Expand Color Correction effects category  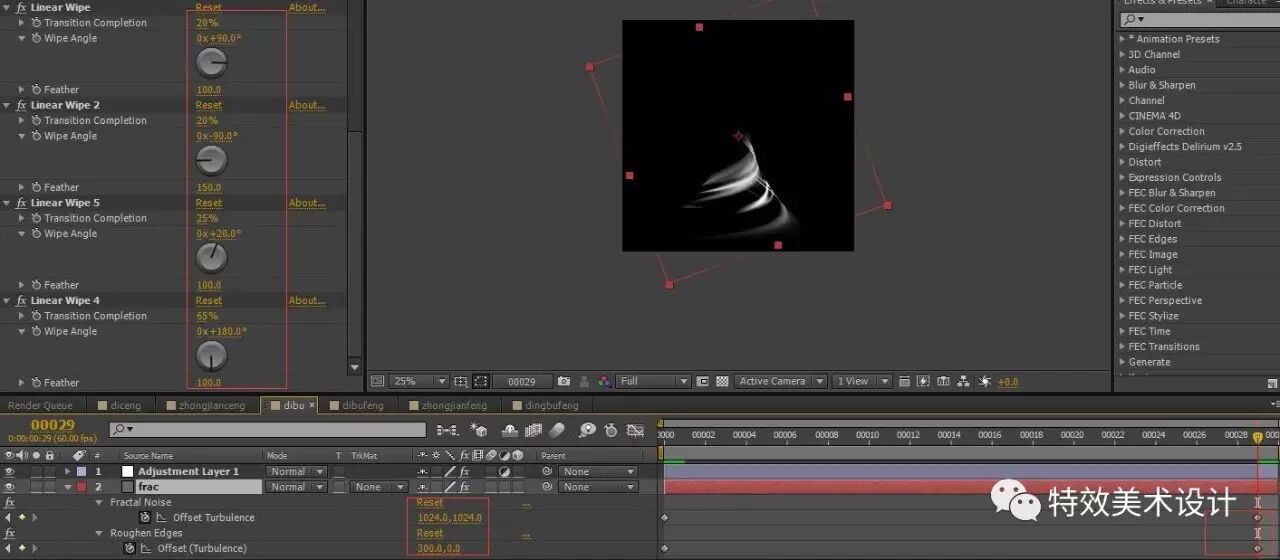[x=1122, y=131]
